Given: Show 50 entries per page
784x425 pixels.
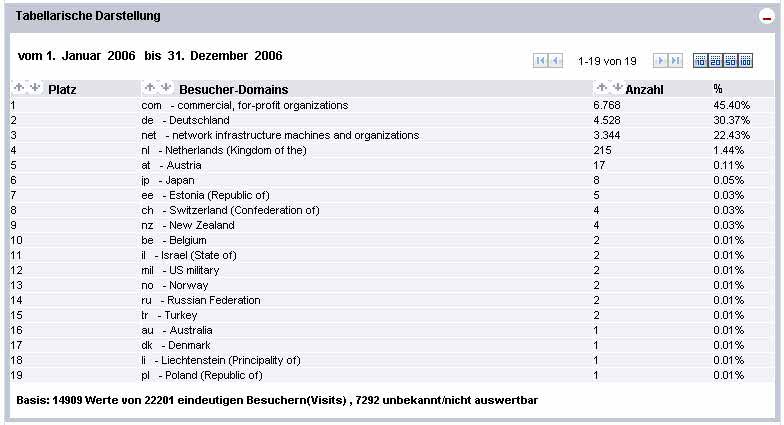Looking at the screenshot, I should pyautogui.click(x=730, y=61).
